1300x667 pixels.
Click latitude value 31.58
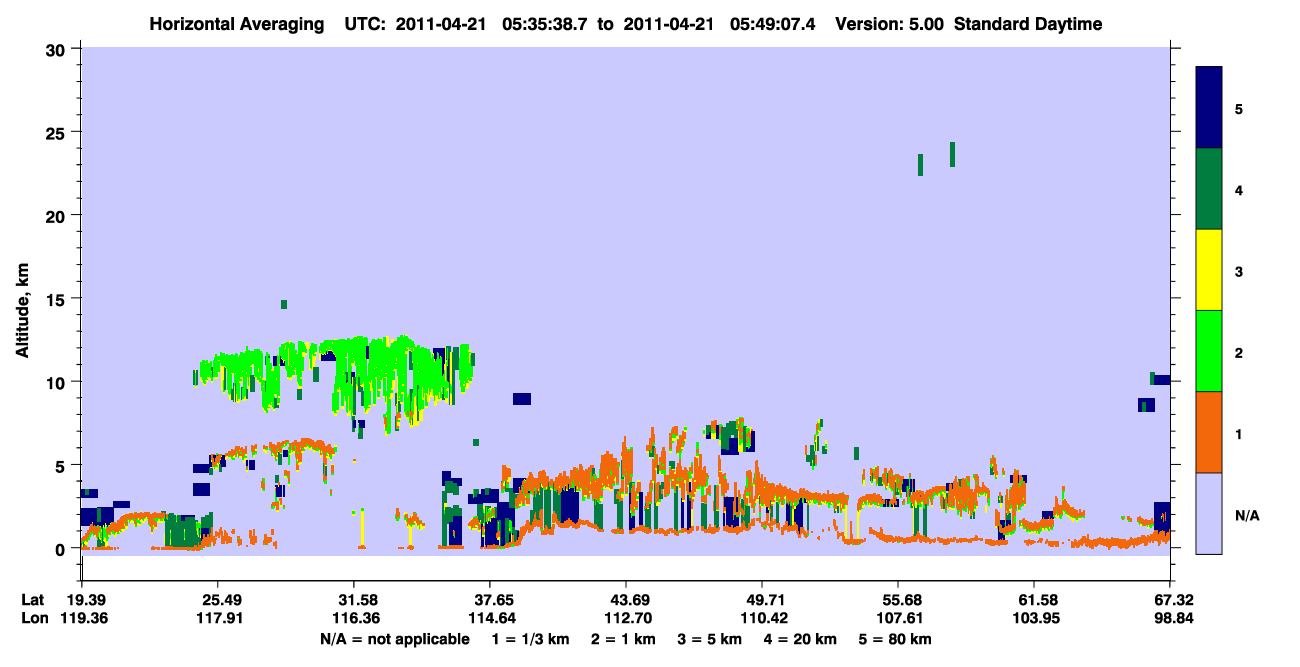click(x=354, y=600)
